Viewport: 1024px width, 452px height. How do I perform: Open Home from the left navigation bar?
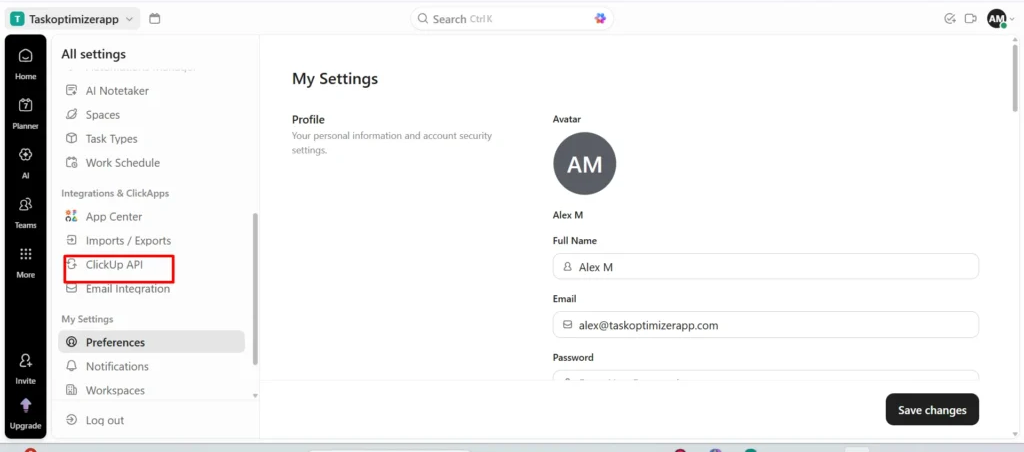[25, 63]
